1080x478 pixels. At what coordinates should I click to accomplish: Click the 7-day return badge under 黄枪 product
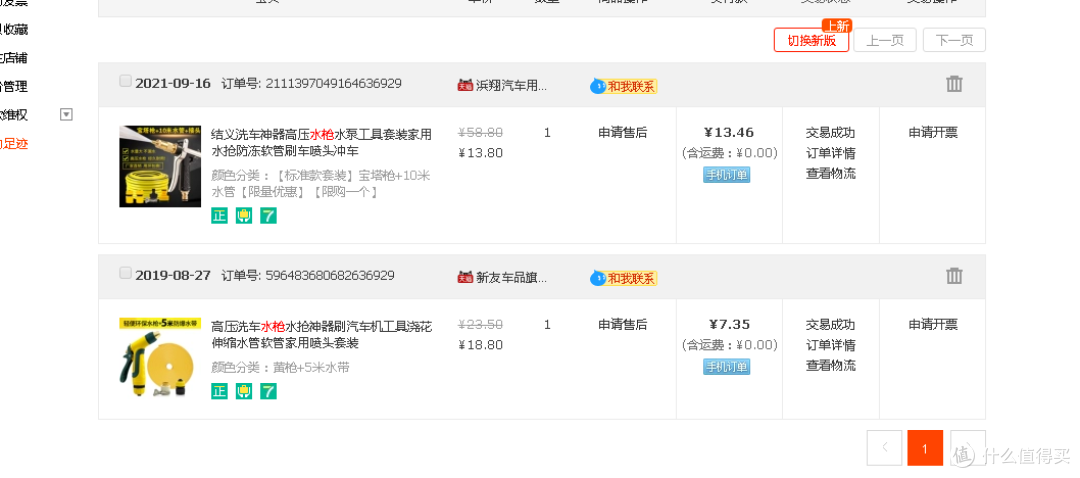269,391
